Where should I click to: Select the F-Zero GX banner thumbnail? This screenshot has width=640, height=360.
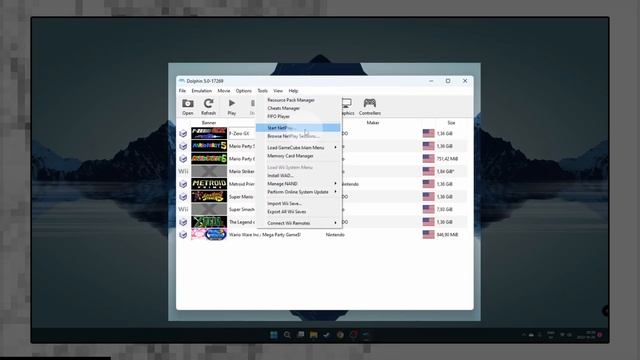(209, 133)
